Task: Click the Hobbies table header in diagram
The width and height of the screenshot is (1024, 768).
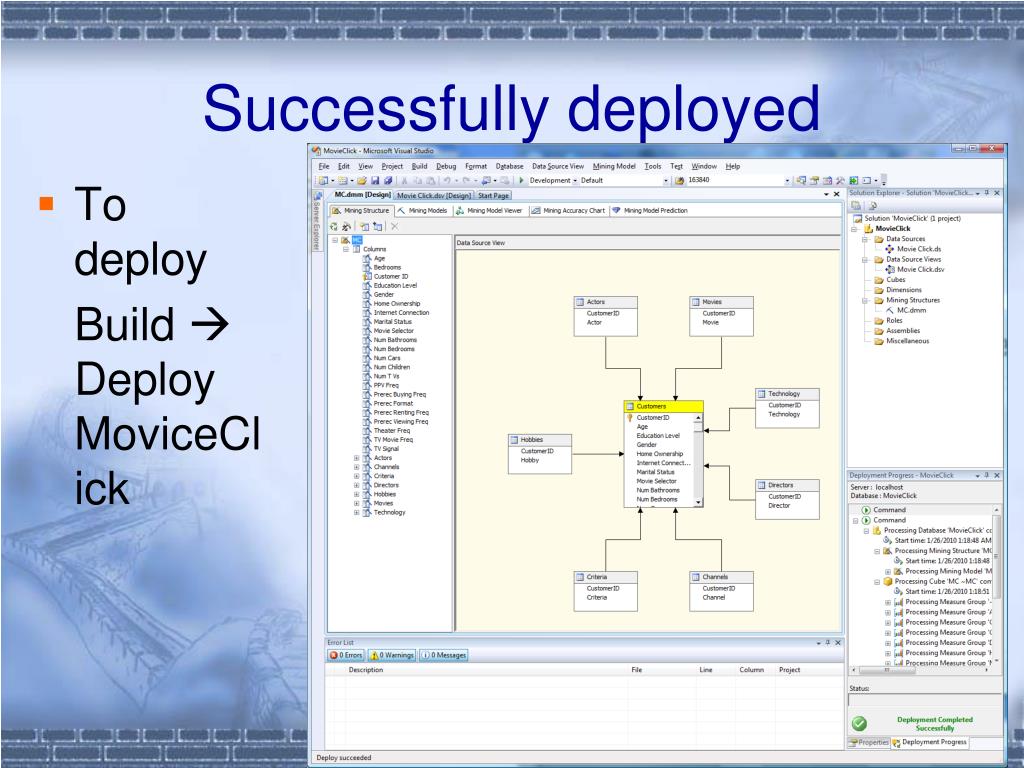Action: pyautogui.click(x=539, y=440)
